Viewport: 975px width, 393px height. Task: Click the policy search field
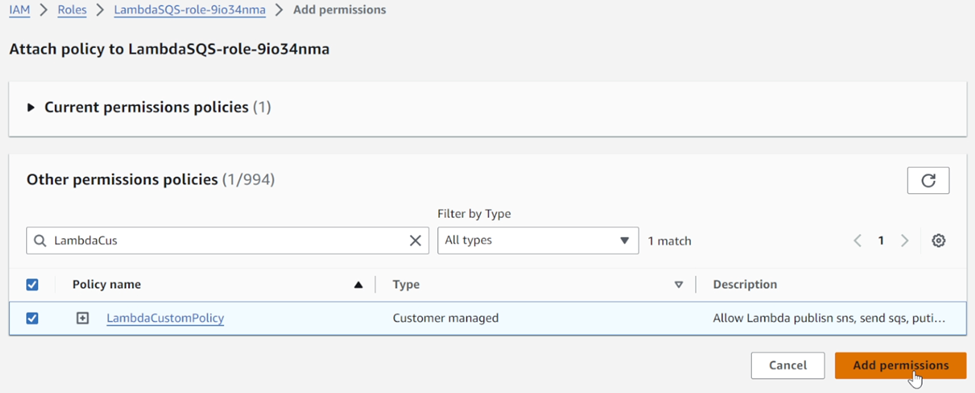click(x=228, y=241)
